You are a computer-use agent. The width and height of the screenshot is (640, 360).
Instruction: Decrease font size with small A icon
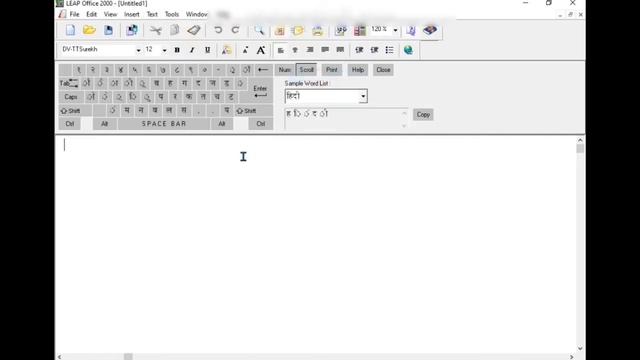(x=245, y=50)
